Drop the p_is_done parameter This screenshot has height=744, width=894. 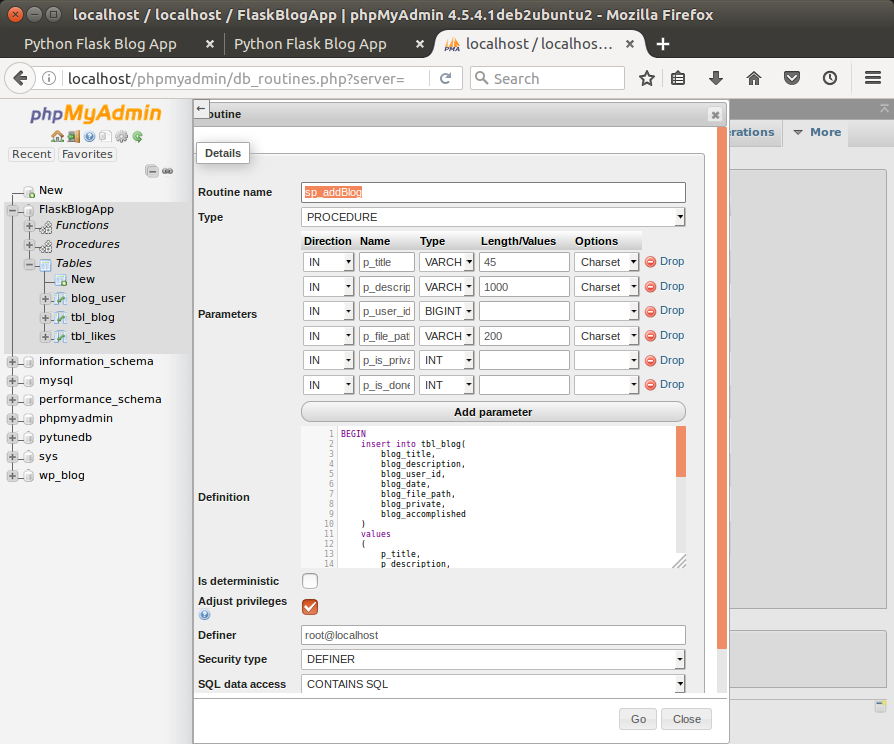tap(665, 385)
